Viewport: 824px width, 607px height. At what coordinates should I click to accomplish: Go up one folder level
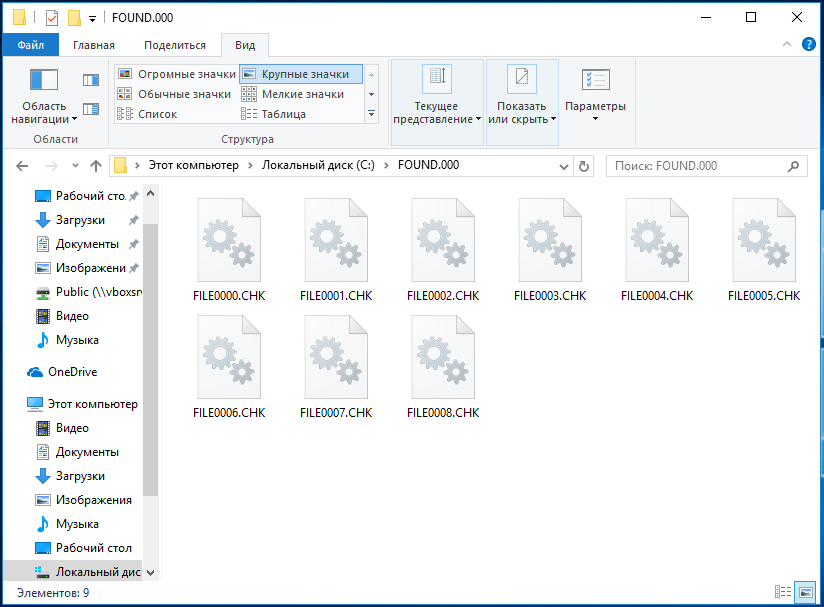coord(96,166)
